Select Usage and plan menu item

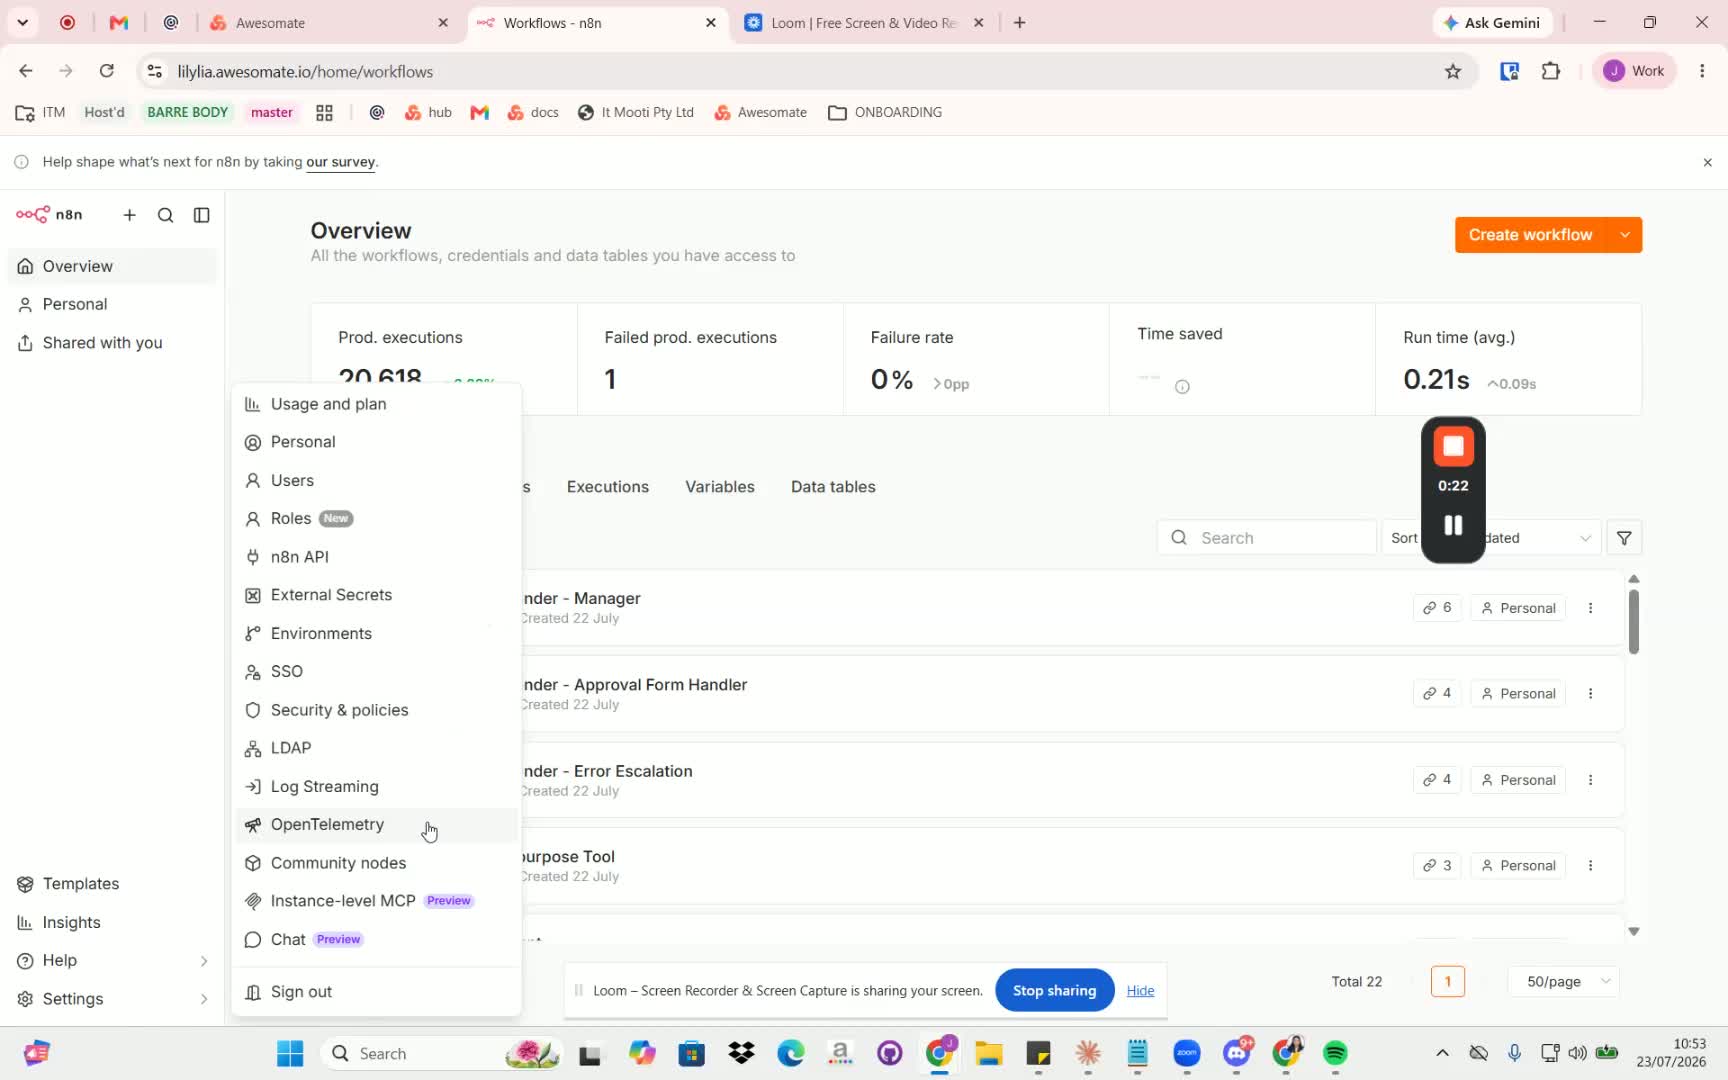pos(376,404)
